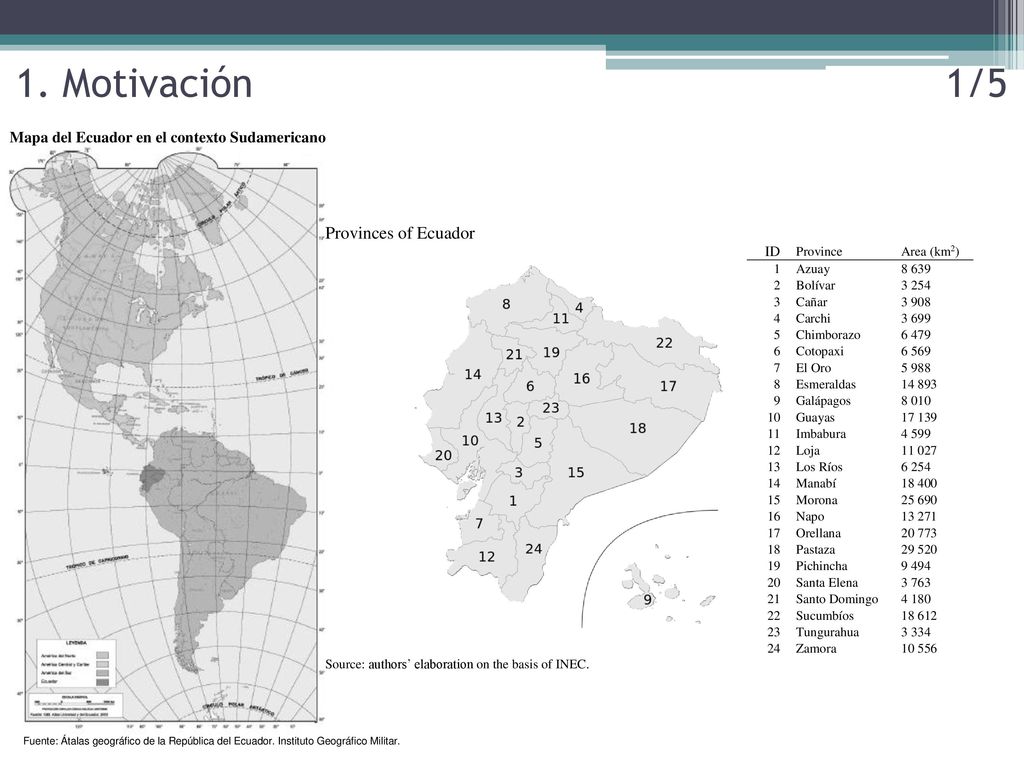The image size is (1024, 768).
Task: Click province label 19 on the Ecuador map
Action: click(551, 353)
